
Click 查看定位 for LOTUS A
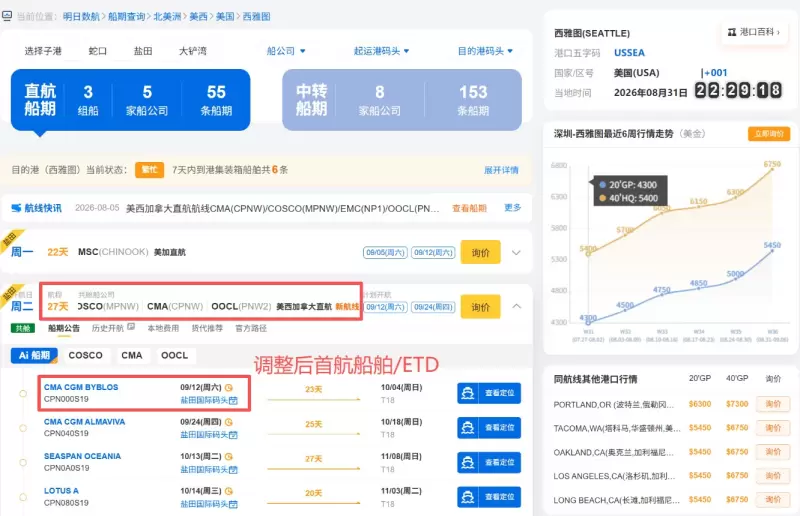click(489, 497)
